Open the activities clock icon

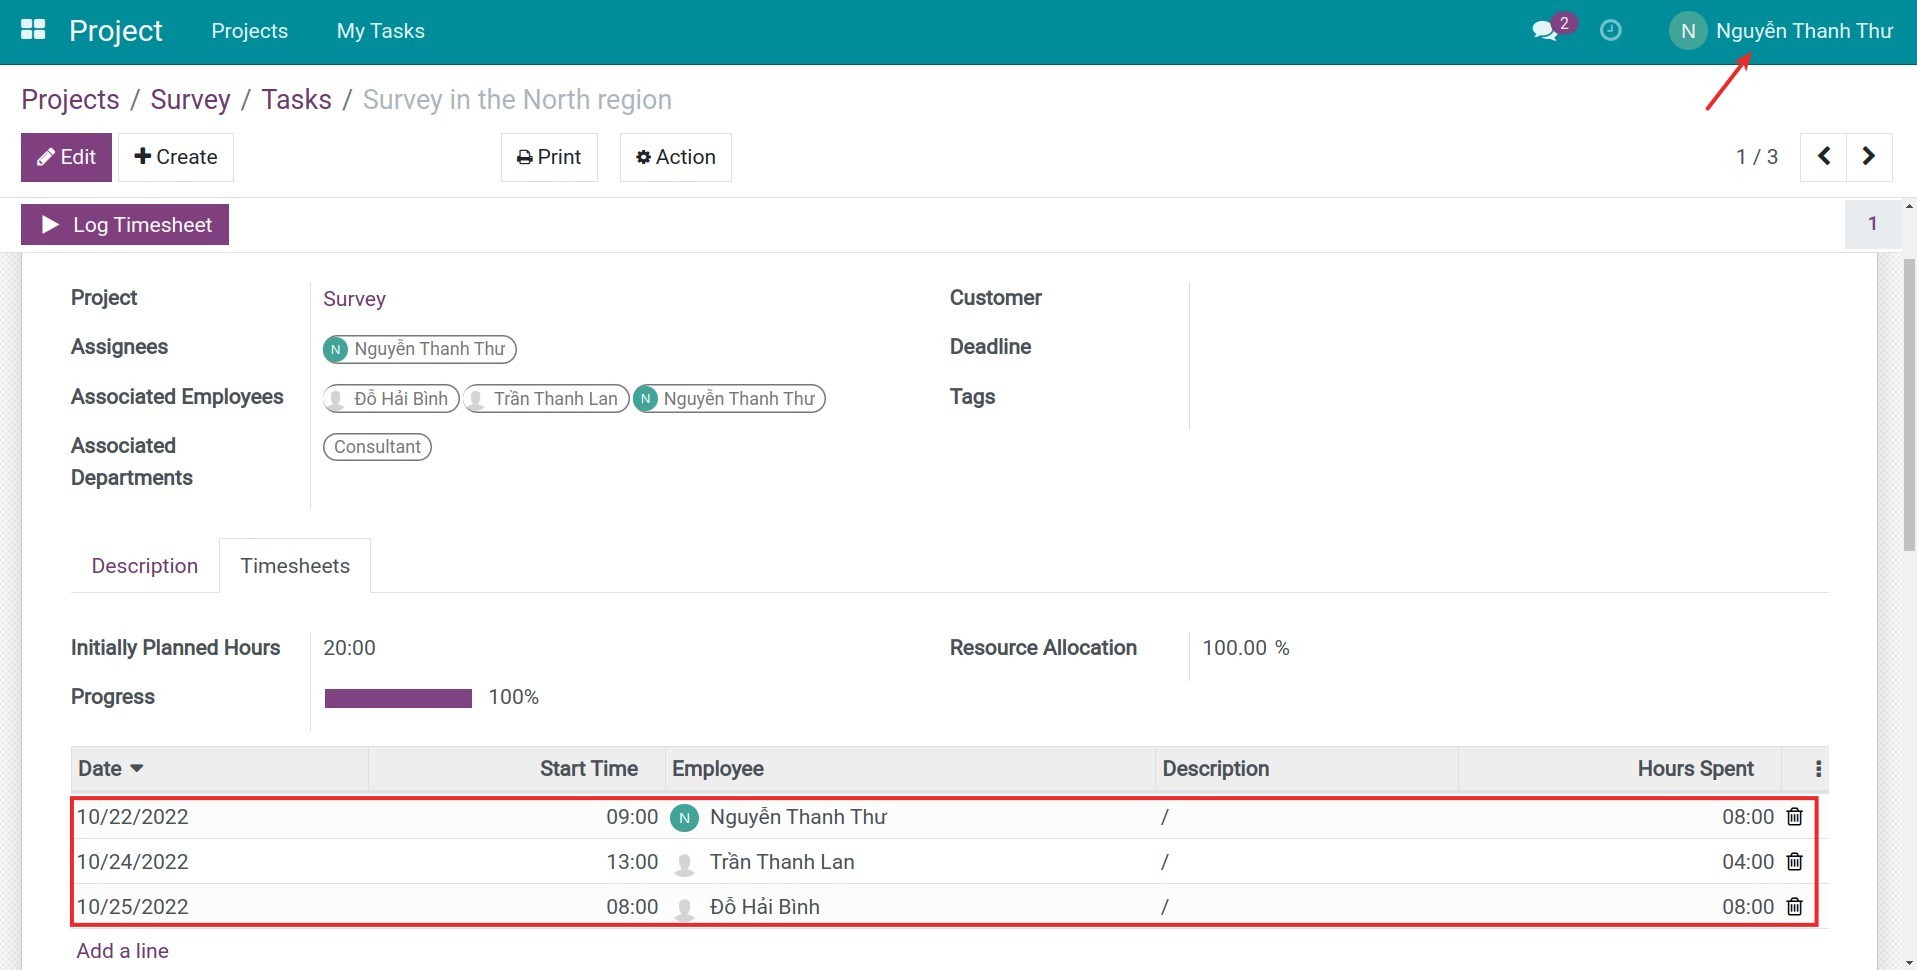pyautogui.click(x=1610, y=31)
